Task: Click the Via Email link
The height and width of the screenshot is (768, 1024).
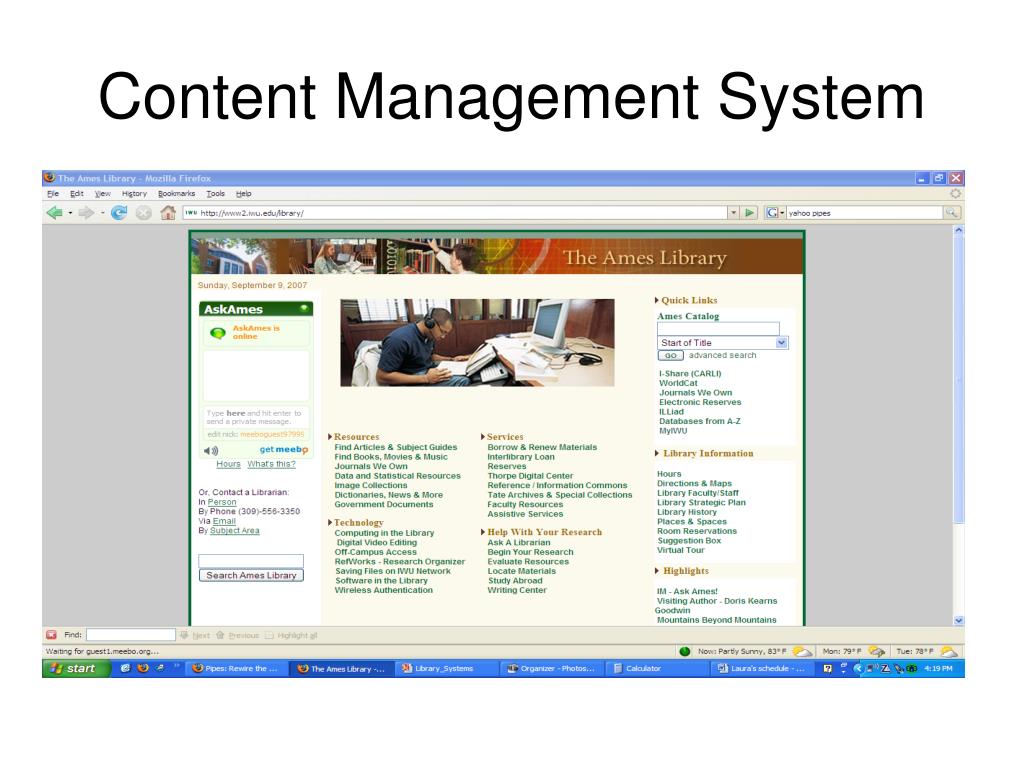Action: pos(224,521)
